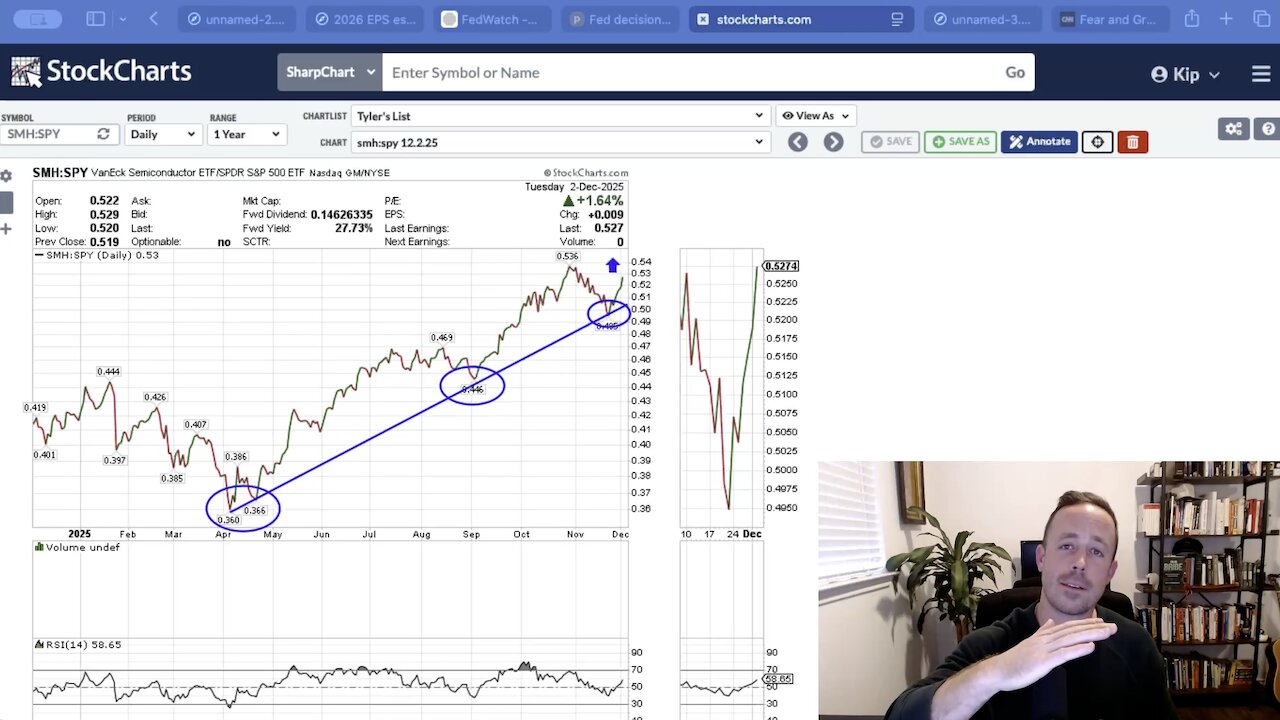Focus the Enter Symbol or Name field
This screenshot has width=1280, height=720.
(x=689, y=72)
